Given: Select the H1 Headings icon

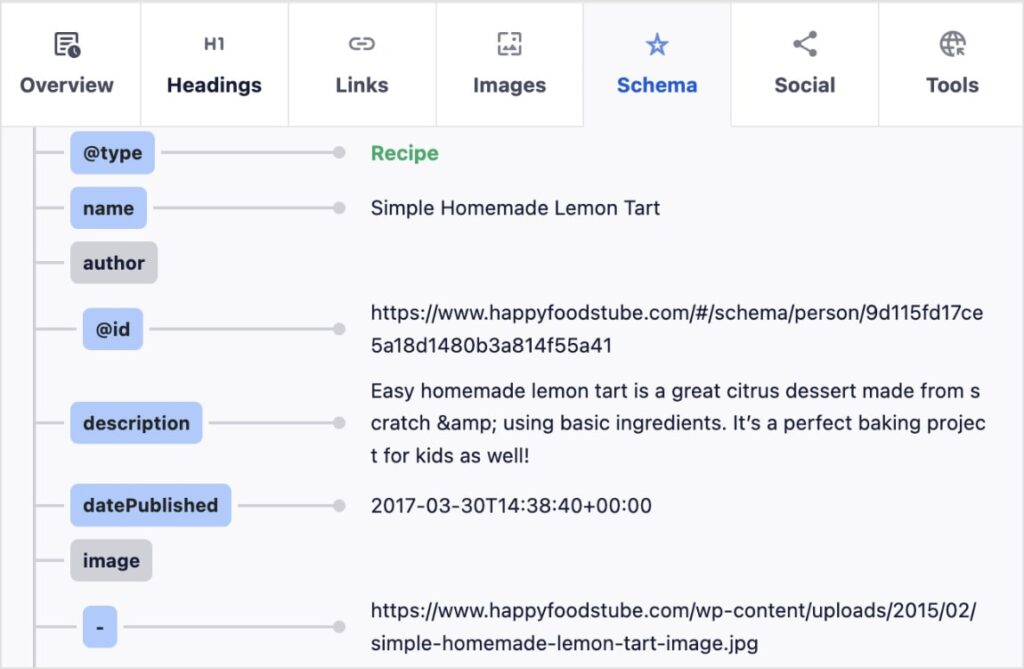Looking at the screenshot, I should pyautogui.click(x=213, y=43).
